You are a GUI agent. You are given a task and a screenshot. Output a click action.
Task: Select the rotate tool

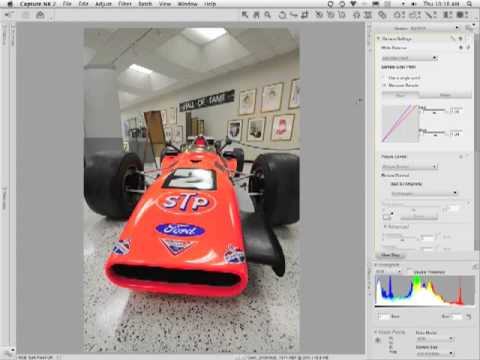coord(282,15)
